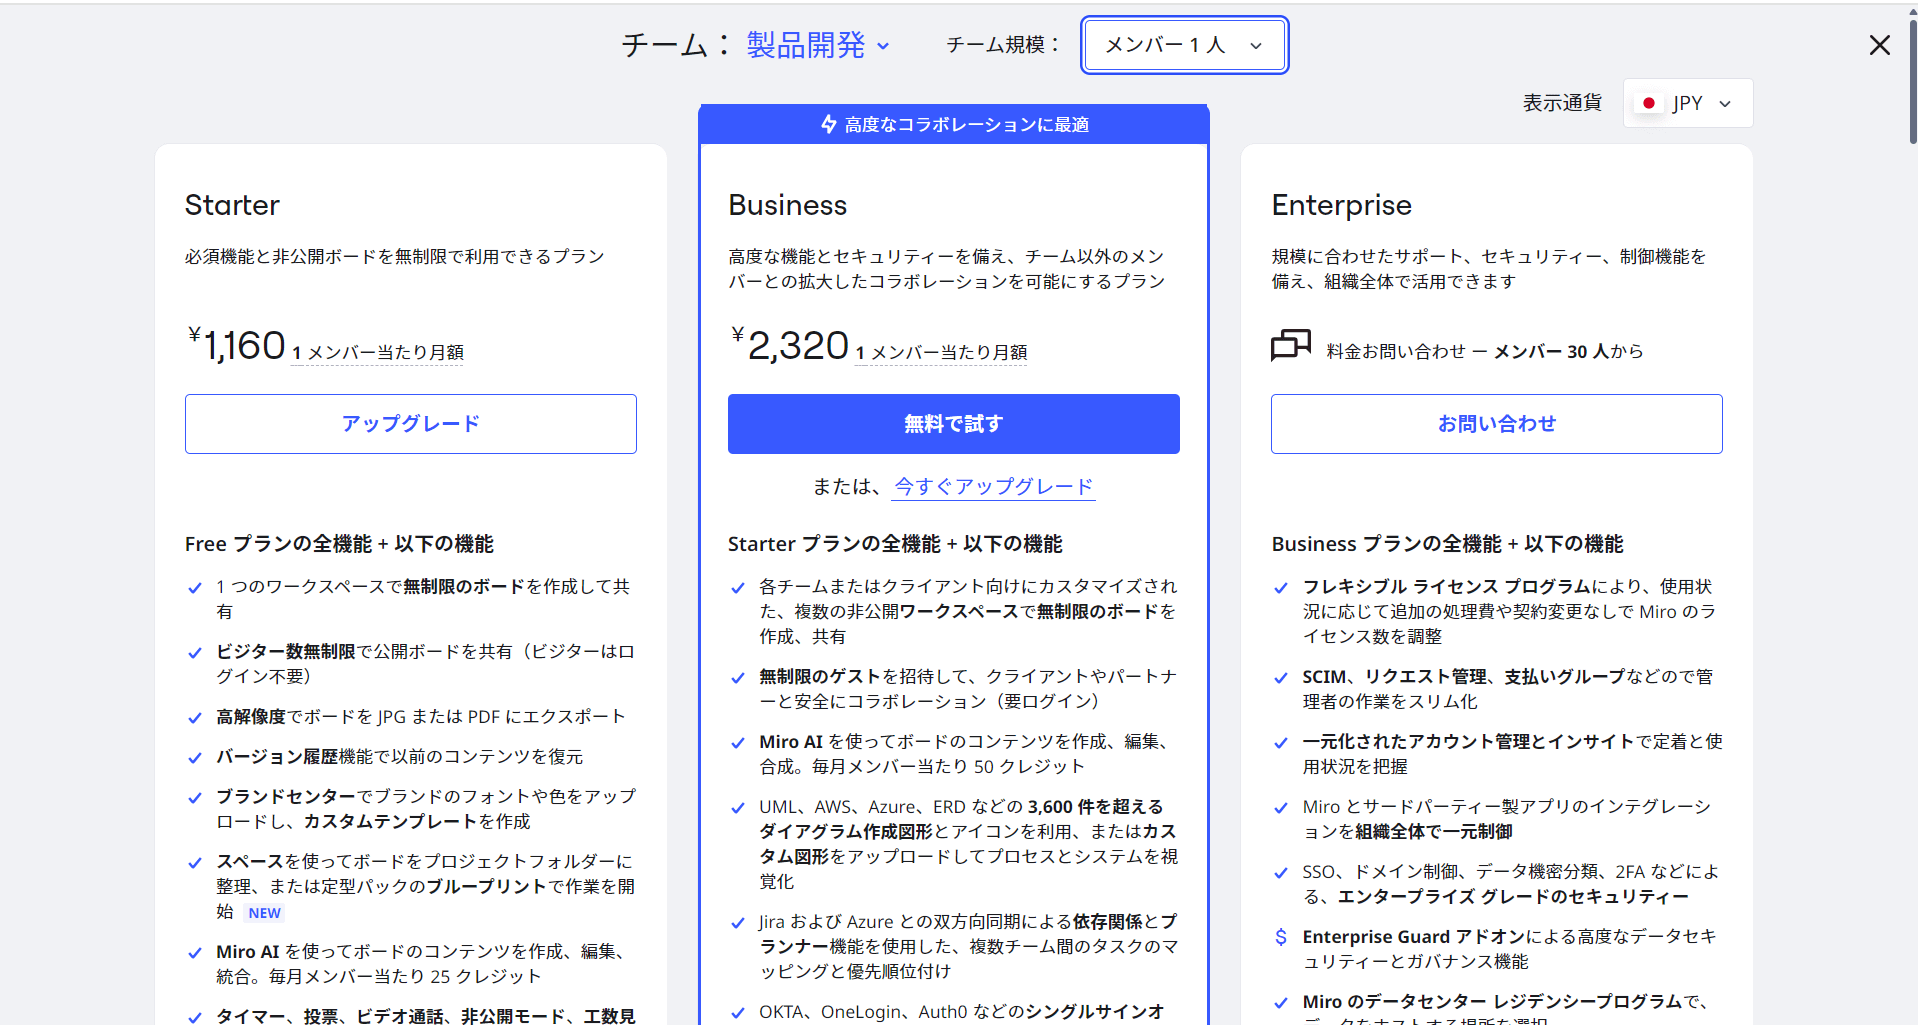This screenshot has height=1025, width=1918.
Task: Click the 料金お問い合わせ text in Enterprise
Action: tap(1396, 351)
